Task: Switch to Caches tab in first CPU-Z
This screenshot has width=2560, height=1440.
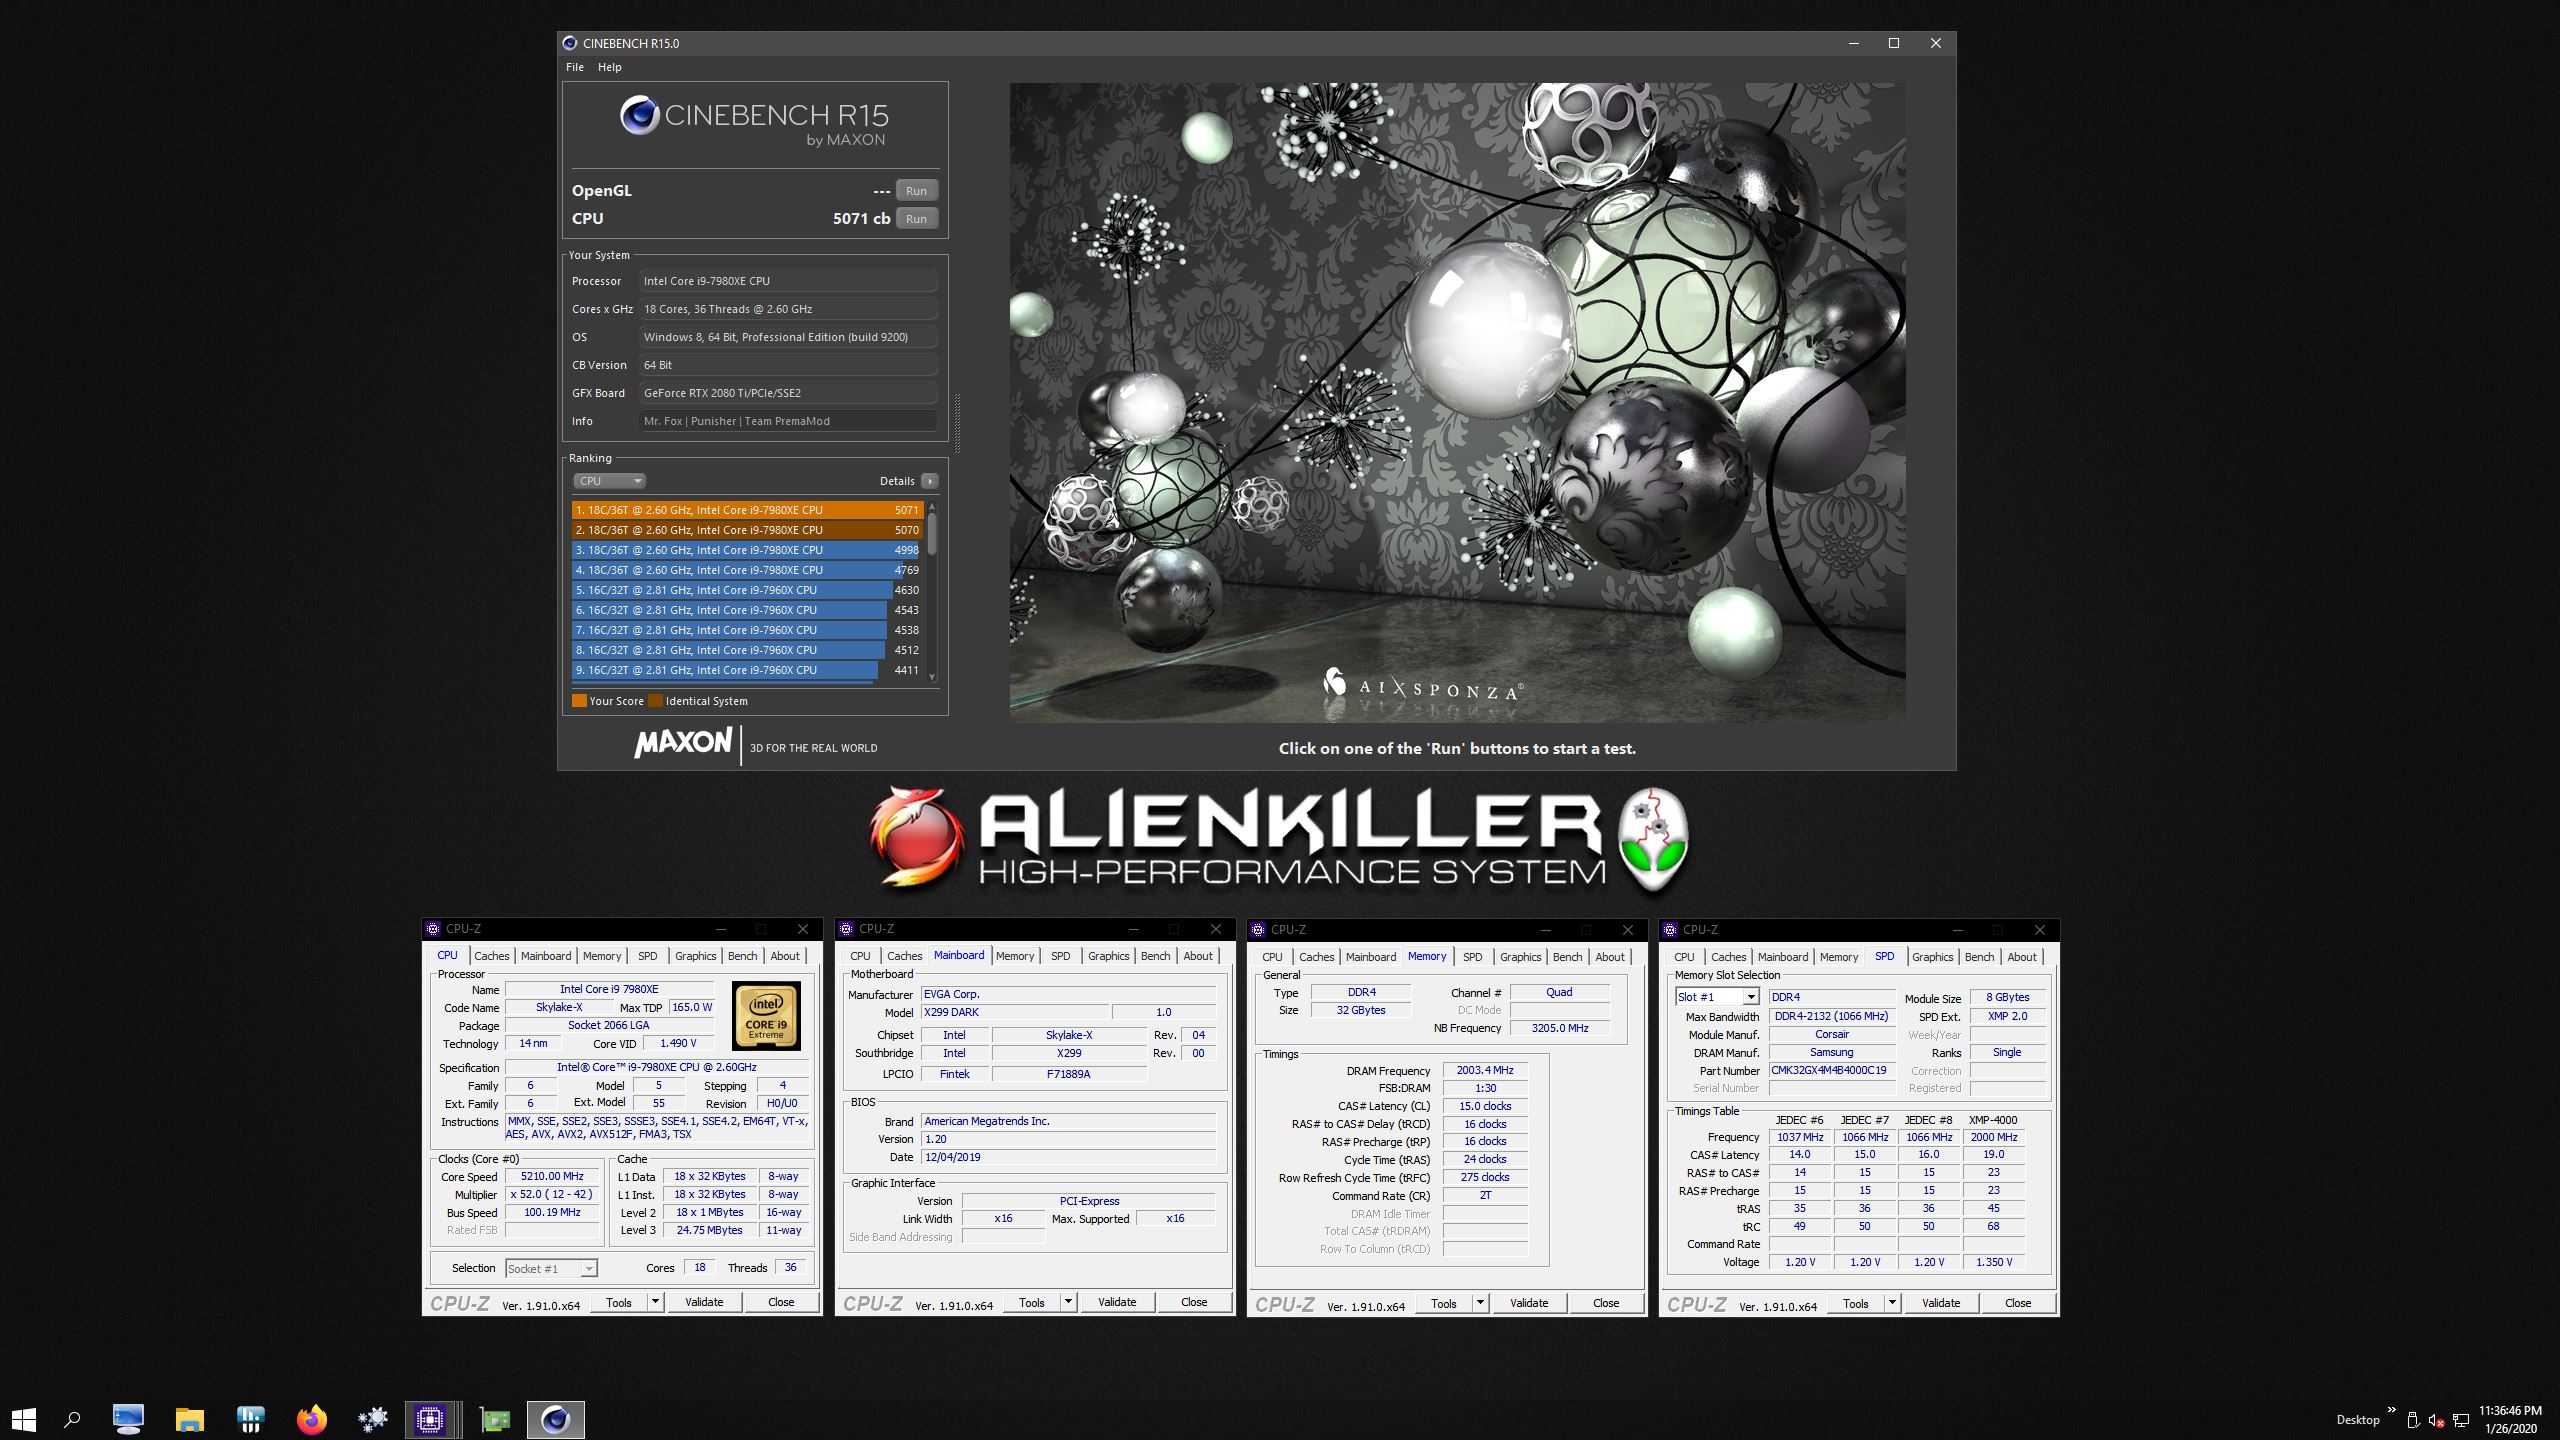Action: pyautogui.click(x=491, y=956)
